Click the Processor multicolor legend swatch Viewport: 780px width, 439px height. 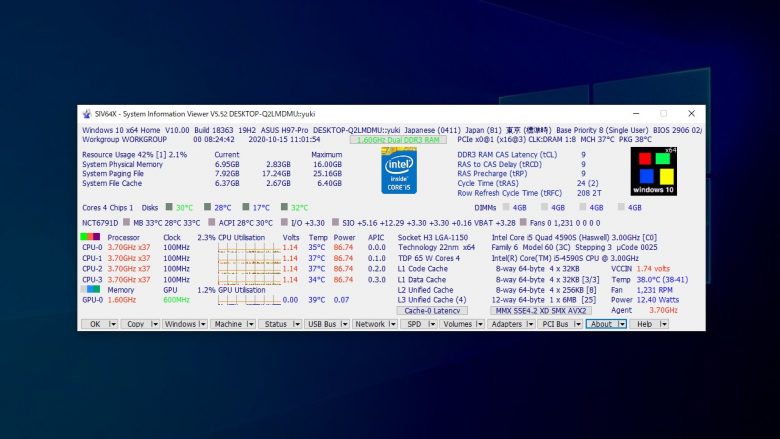[91, 237]
